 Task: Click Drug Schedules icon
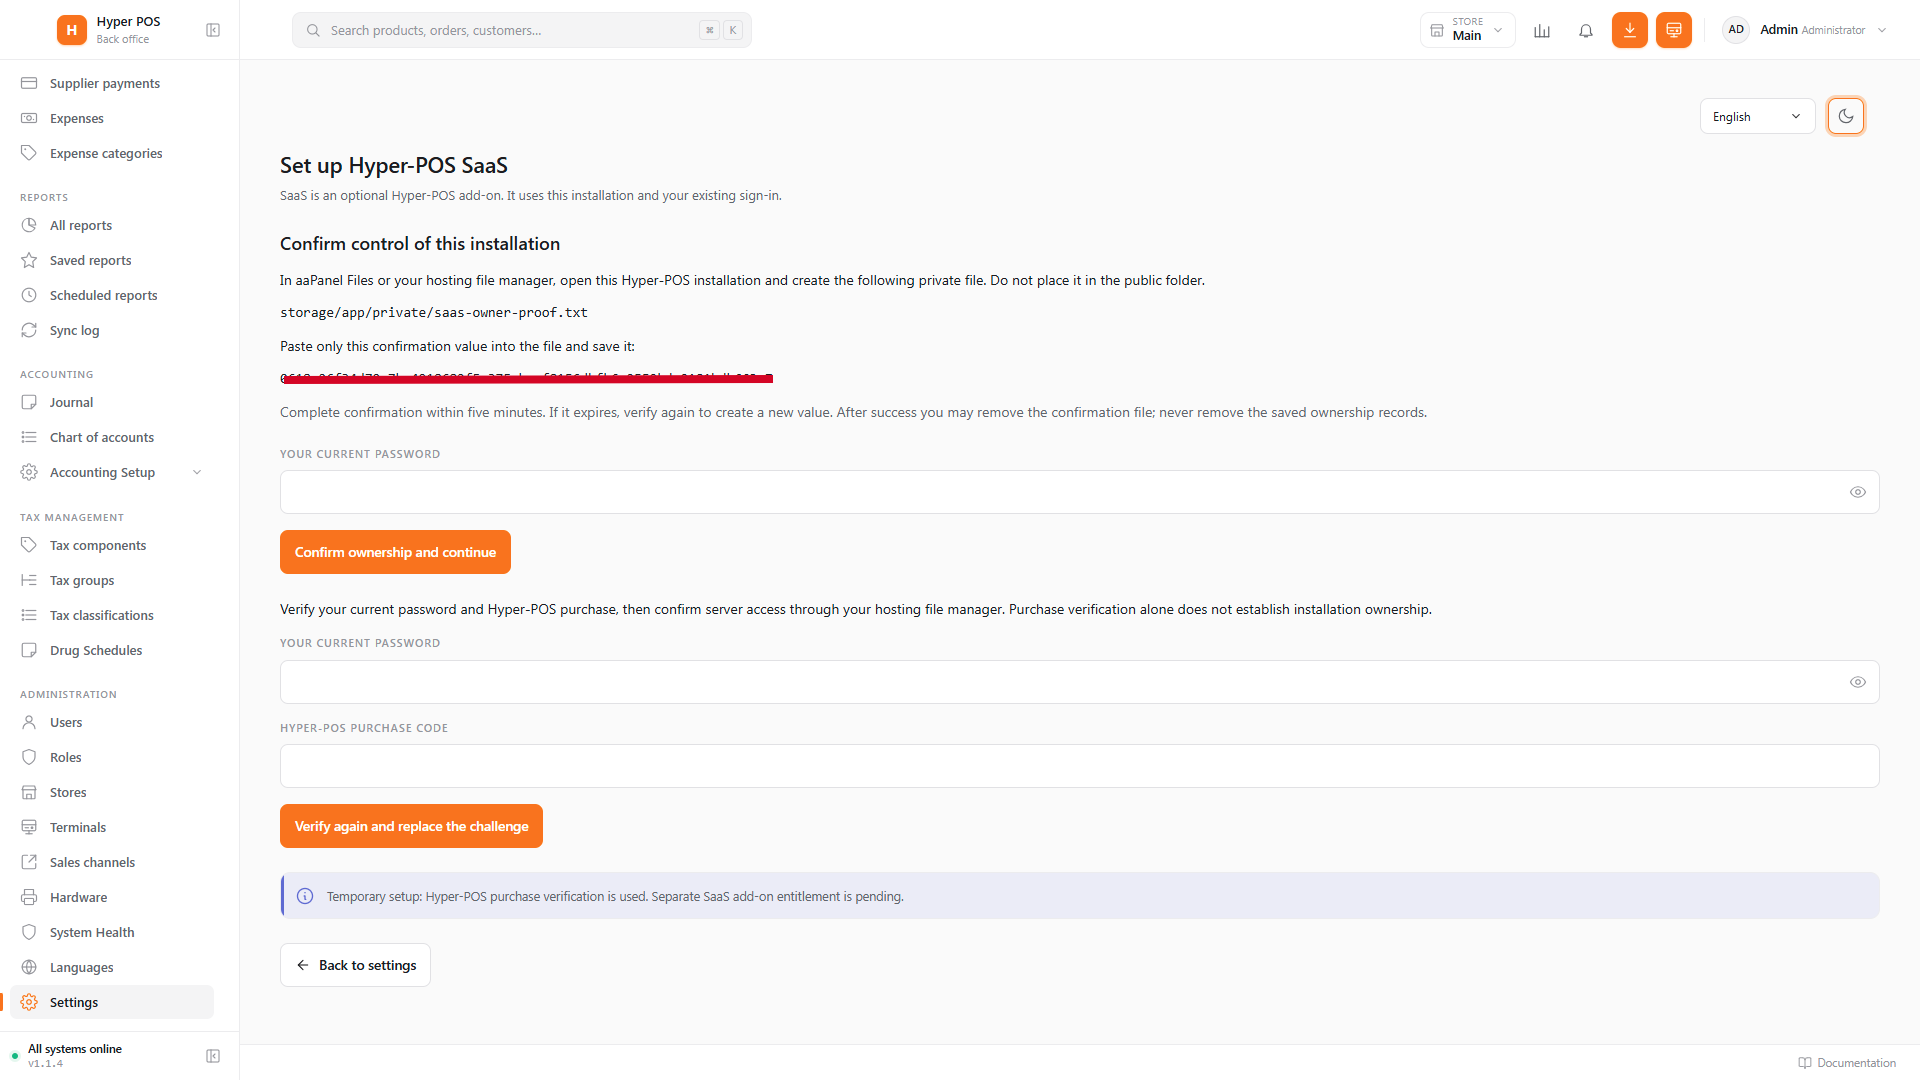click(29, 650)
